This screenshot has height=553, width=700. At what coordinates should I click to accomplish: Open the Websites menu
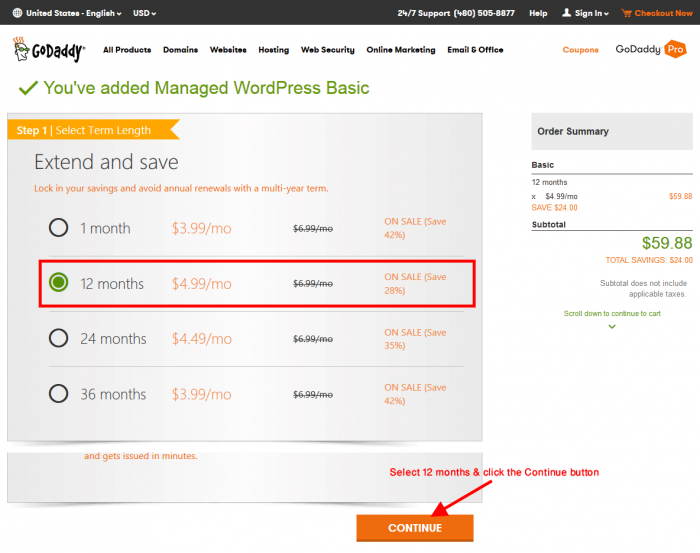(228, 50)
